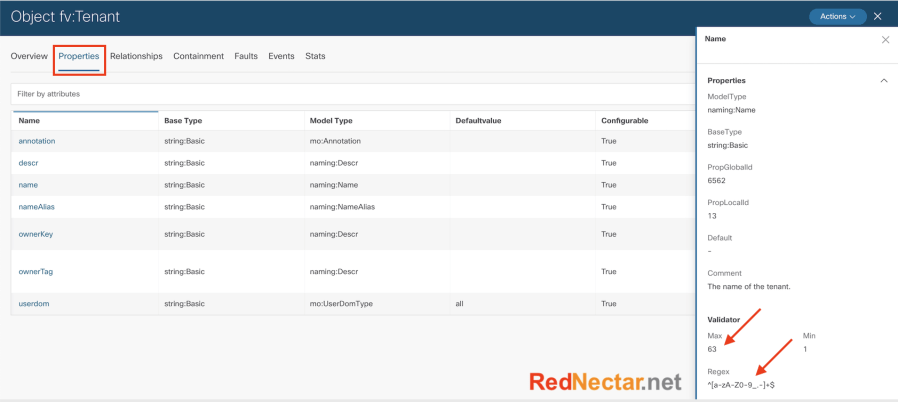898x402 pixels.
Task: Open the Relationships tab
Action: pyautogui.click(x=136, y=57)
